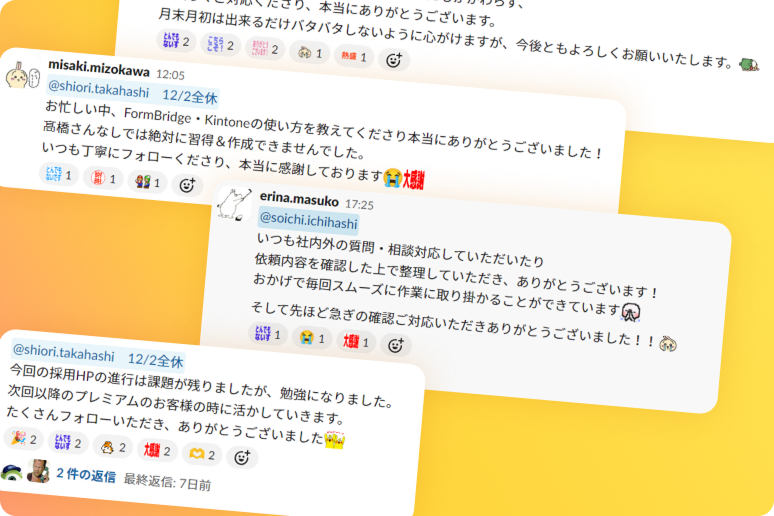Click party popper reaction with count 2

point(24,439)
